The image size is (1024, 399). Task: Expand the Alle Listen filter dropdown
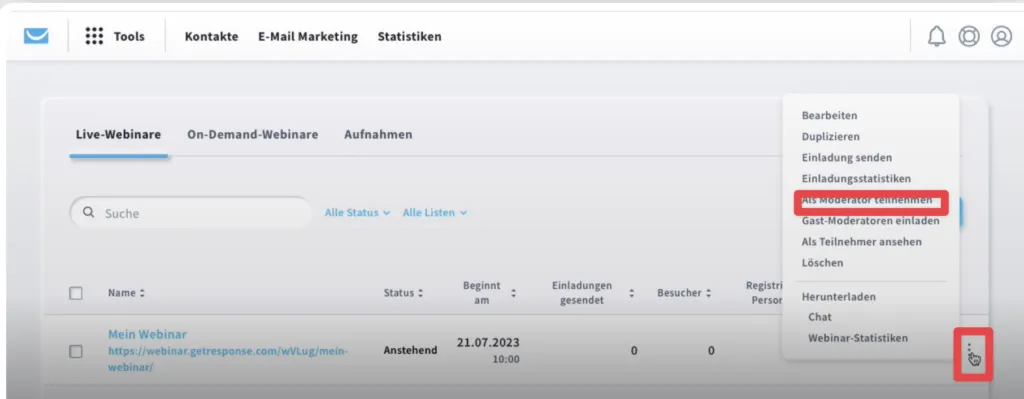pos(435,213)
